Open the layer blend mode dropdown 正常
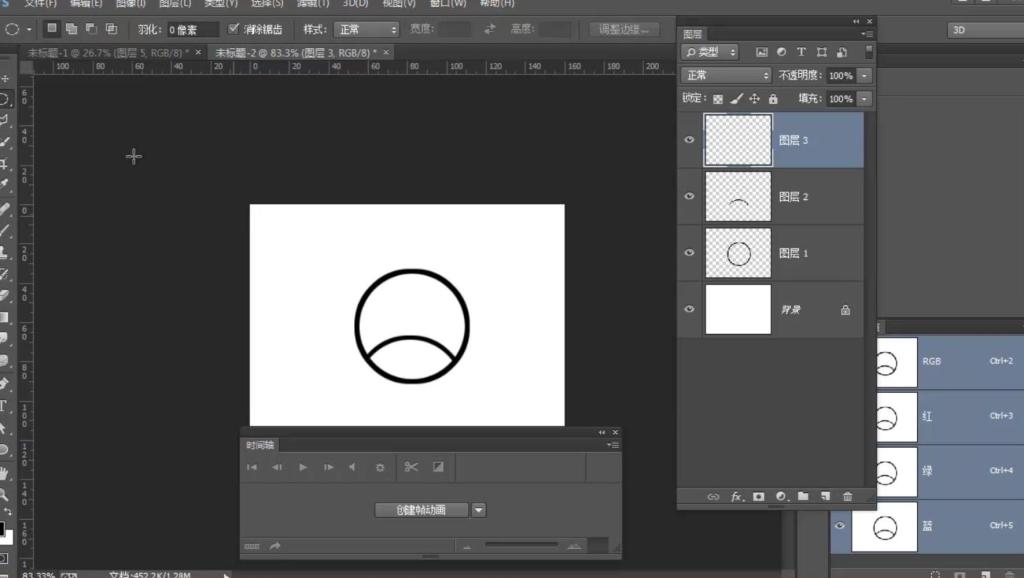This screenshot has width=1024, height=578. pyautogui.click(x=726, y=76)
